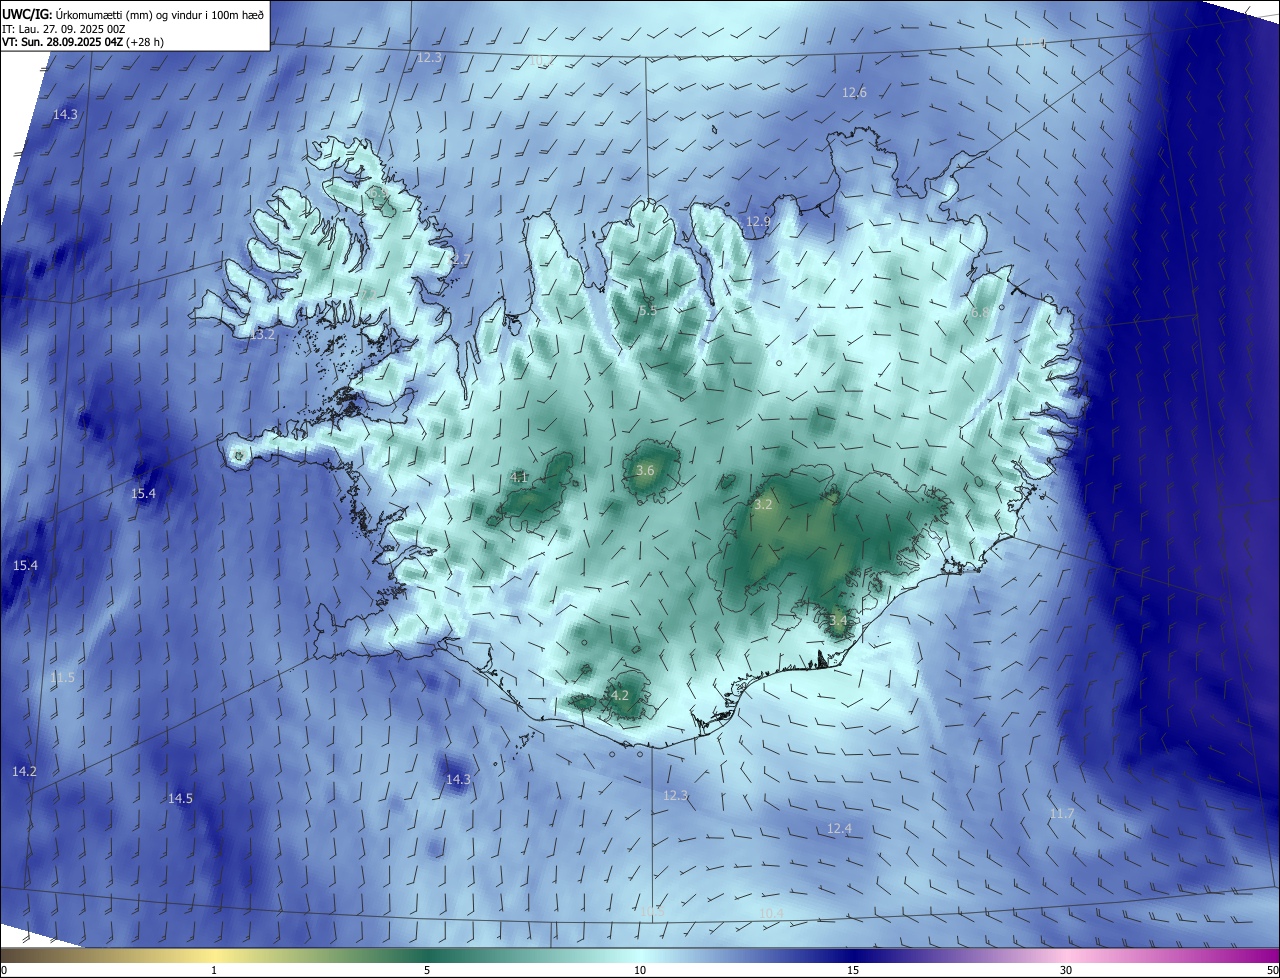
Task: Click the 5.5 value label
Action: coord(647,311)
